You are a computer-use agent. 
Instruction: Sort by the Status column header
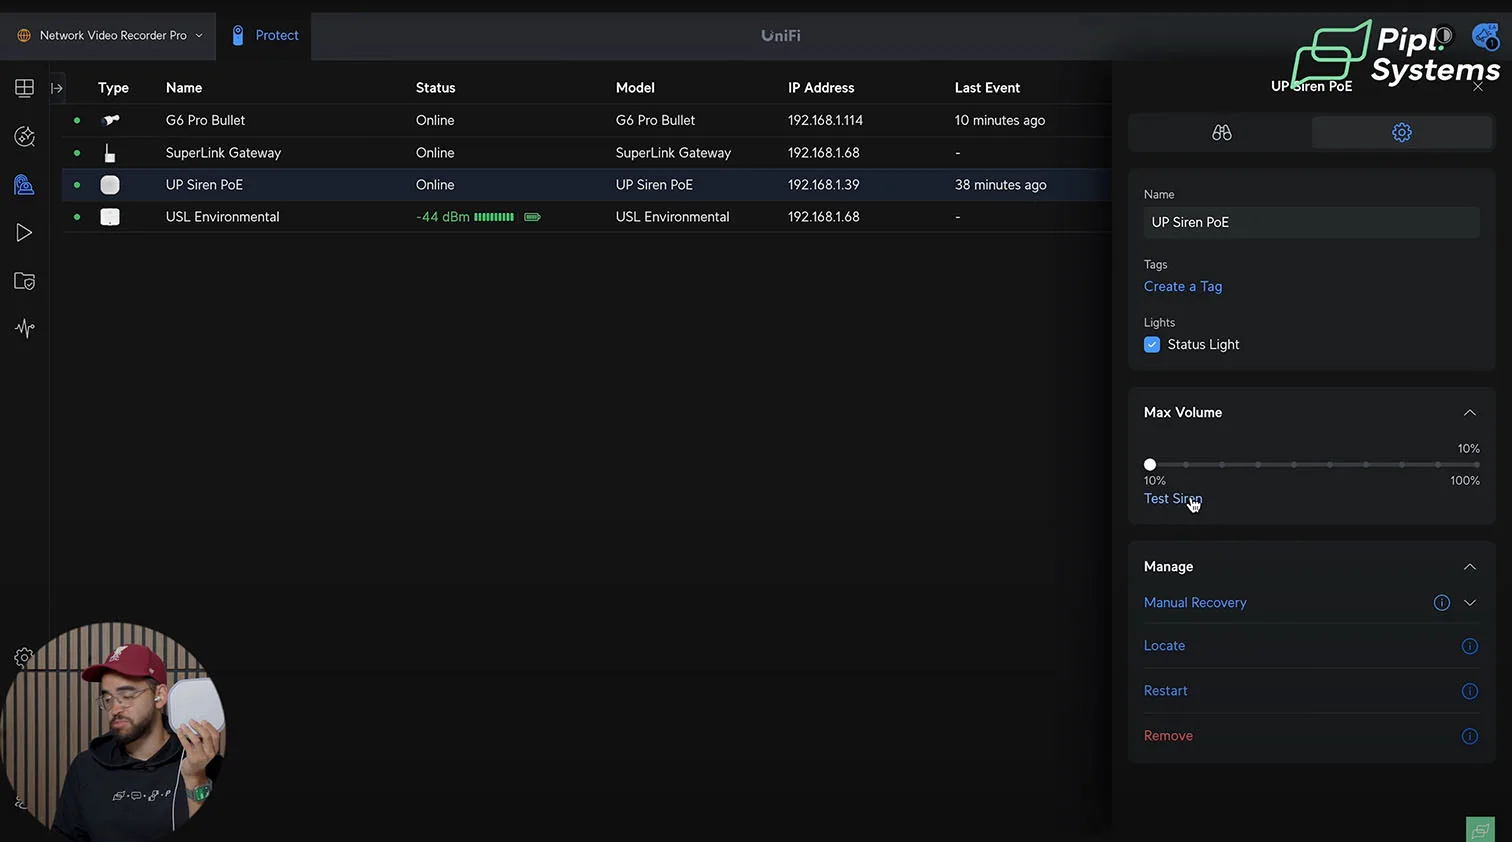(435, 88)
